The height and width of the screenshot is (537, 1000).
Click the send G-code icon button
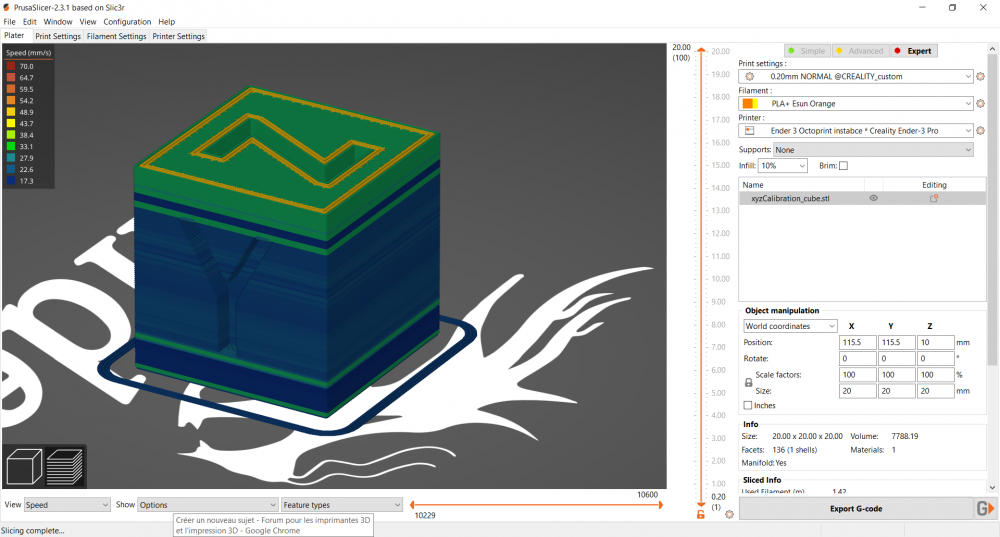[985, 508]
